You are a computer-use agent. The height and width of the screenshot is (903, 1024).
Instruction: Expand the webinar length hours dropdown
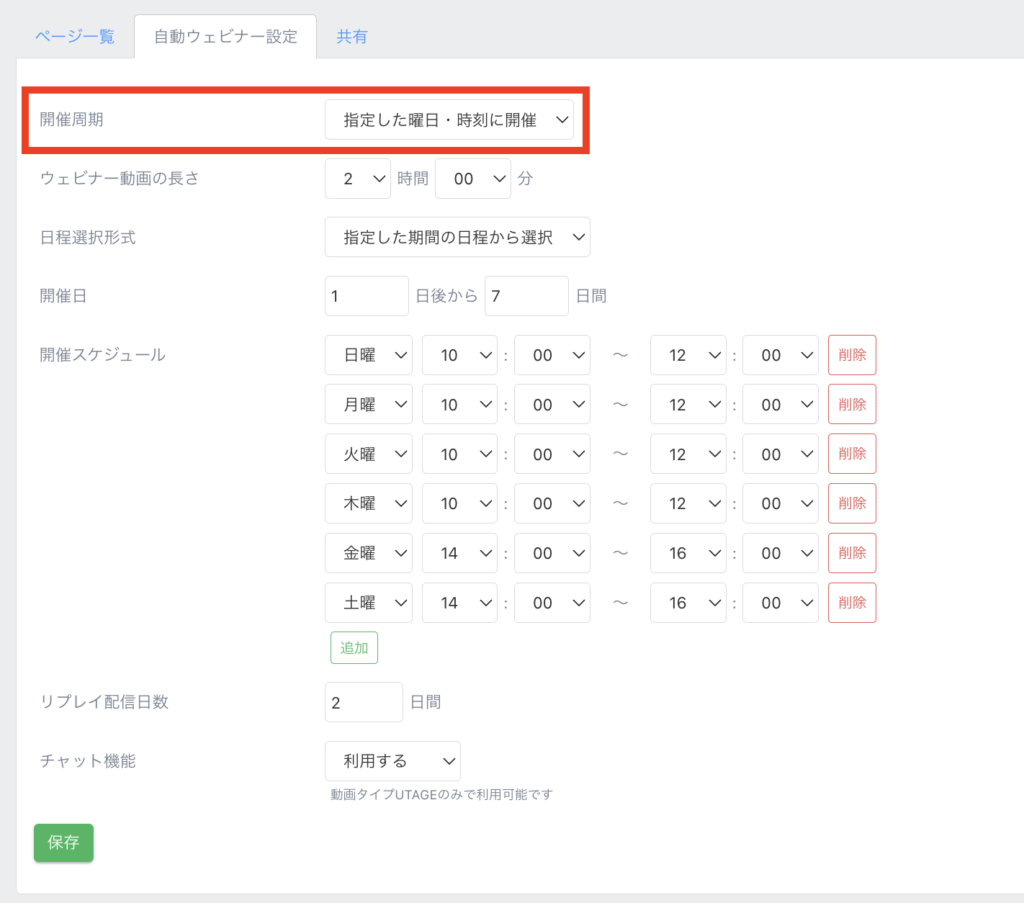click(358, 179)
